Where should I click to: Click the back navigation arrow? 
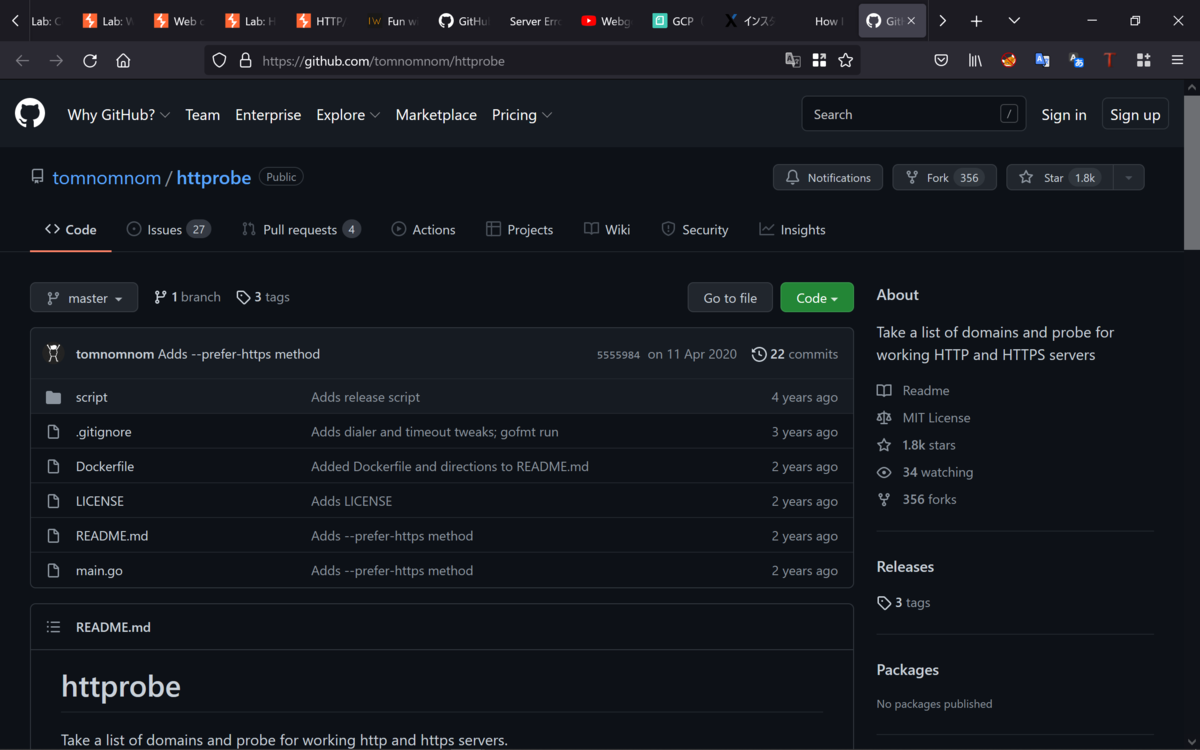click(23, 61)
